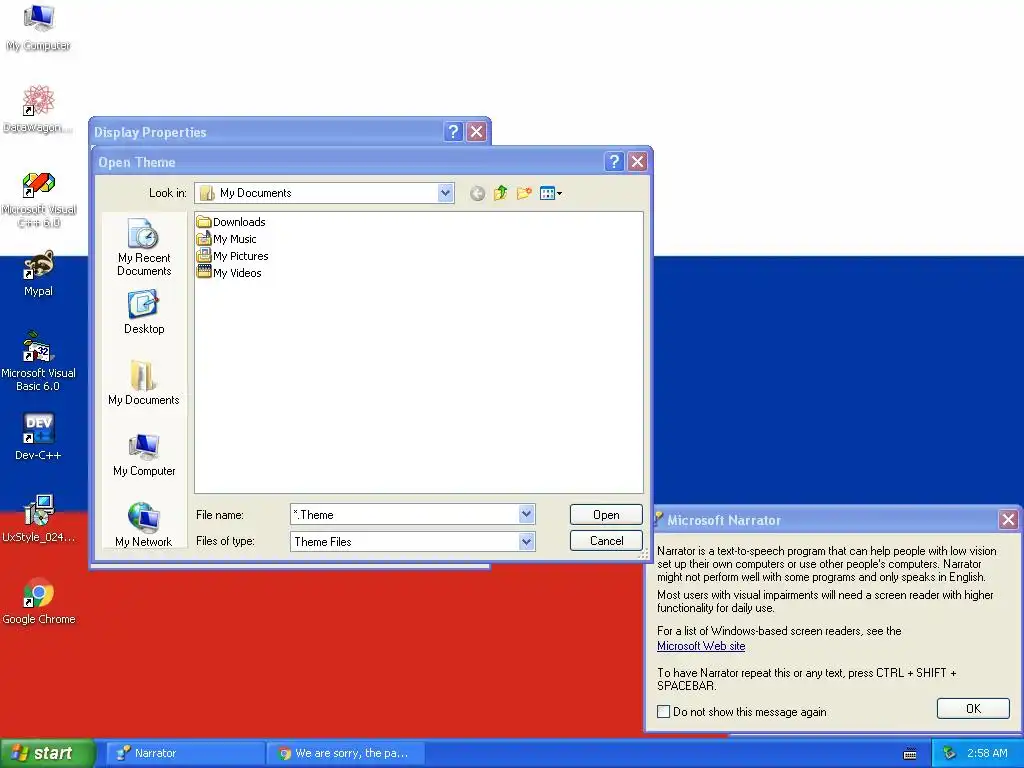Screen dimensions: 1024x768
Task: Follow the Microsoft Web site link
Action: pos(701,646)
